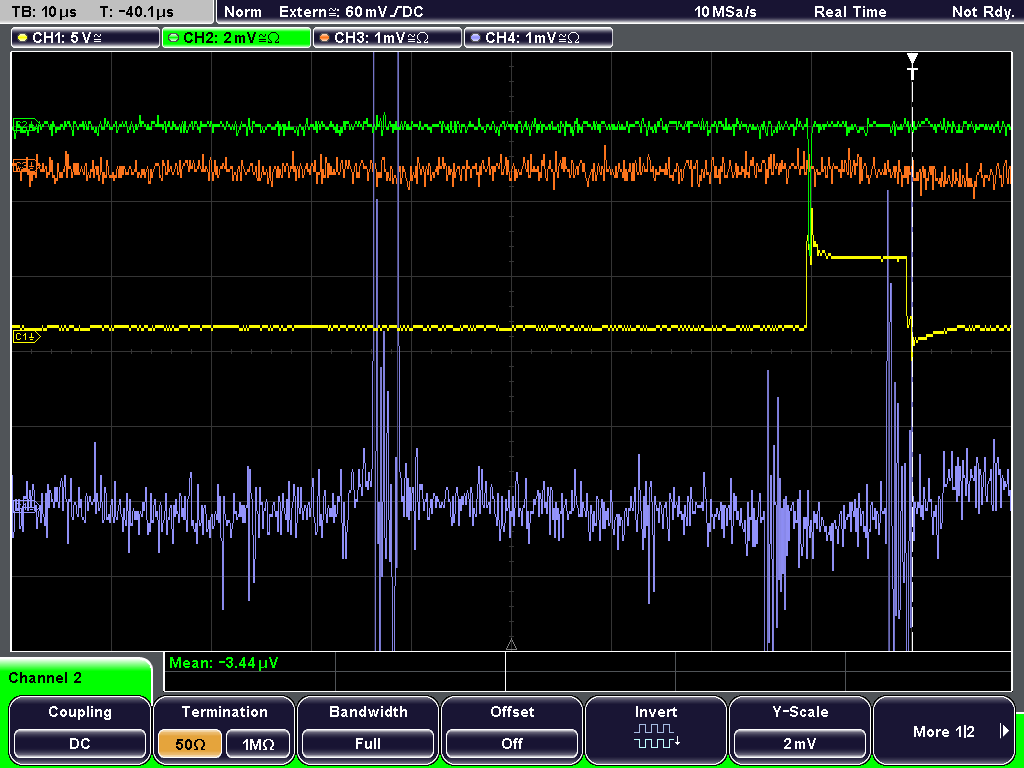The width and height of the screenshot is (1024, 768).
Task: Select the CH3: 1 mV channel tab
Action: [x=387, y=38]
